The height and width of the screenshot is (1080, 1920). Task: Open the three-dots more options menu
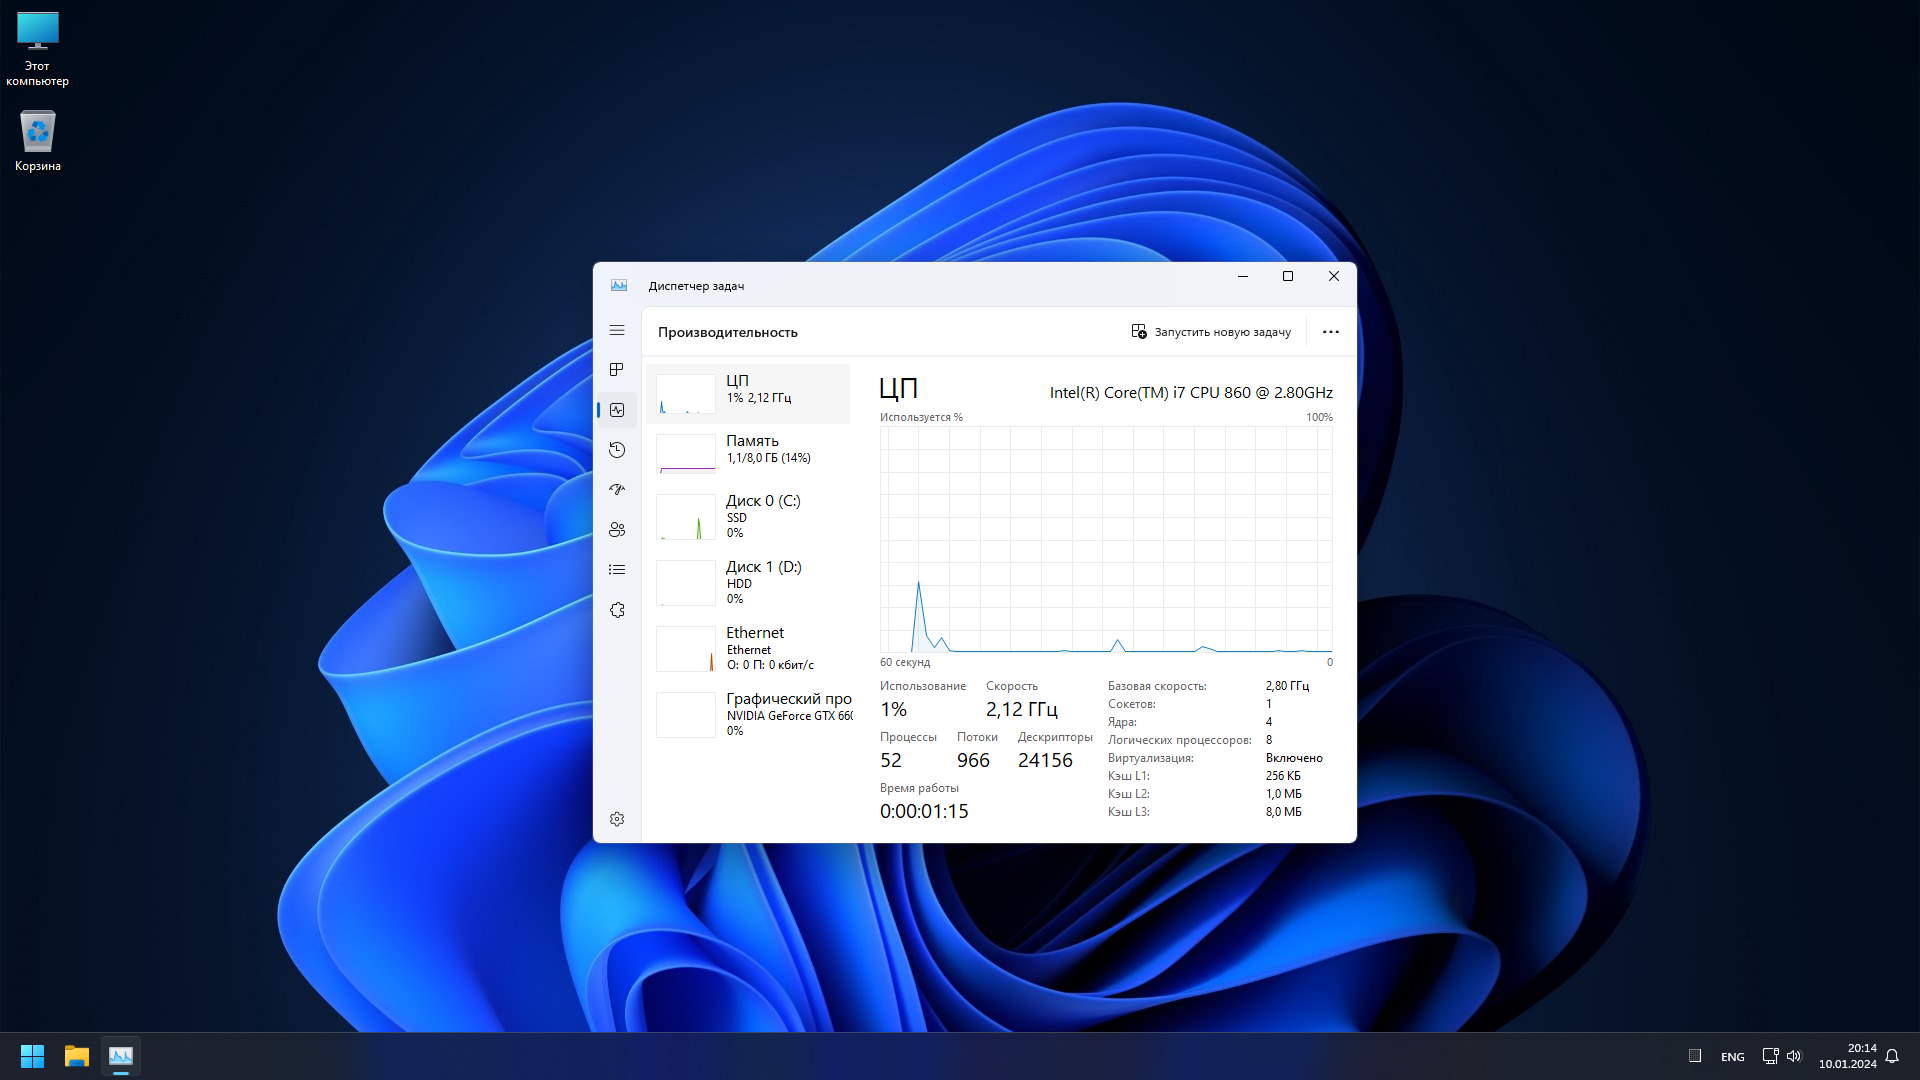(1330, 332)
